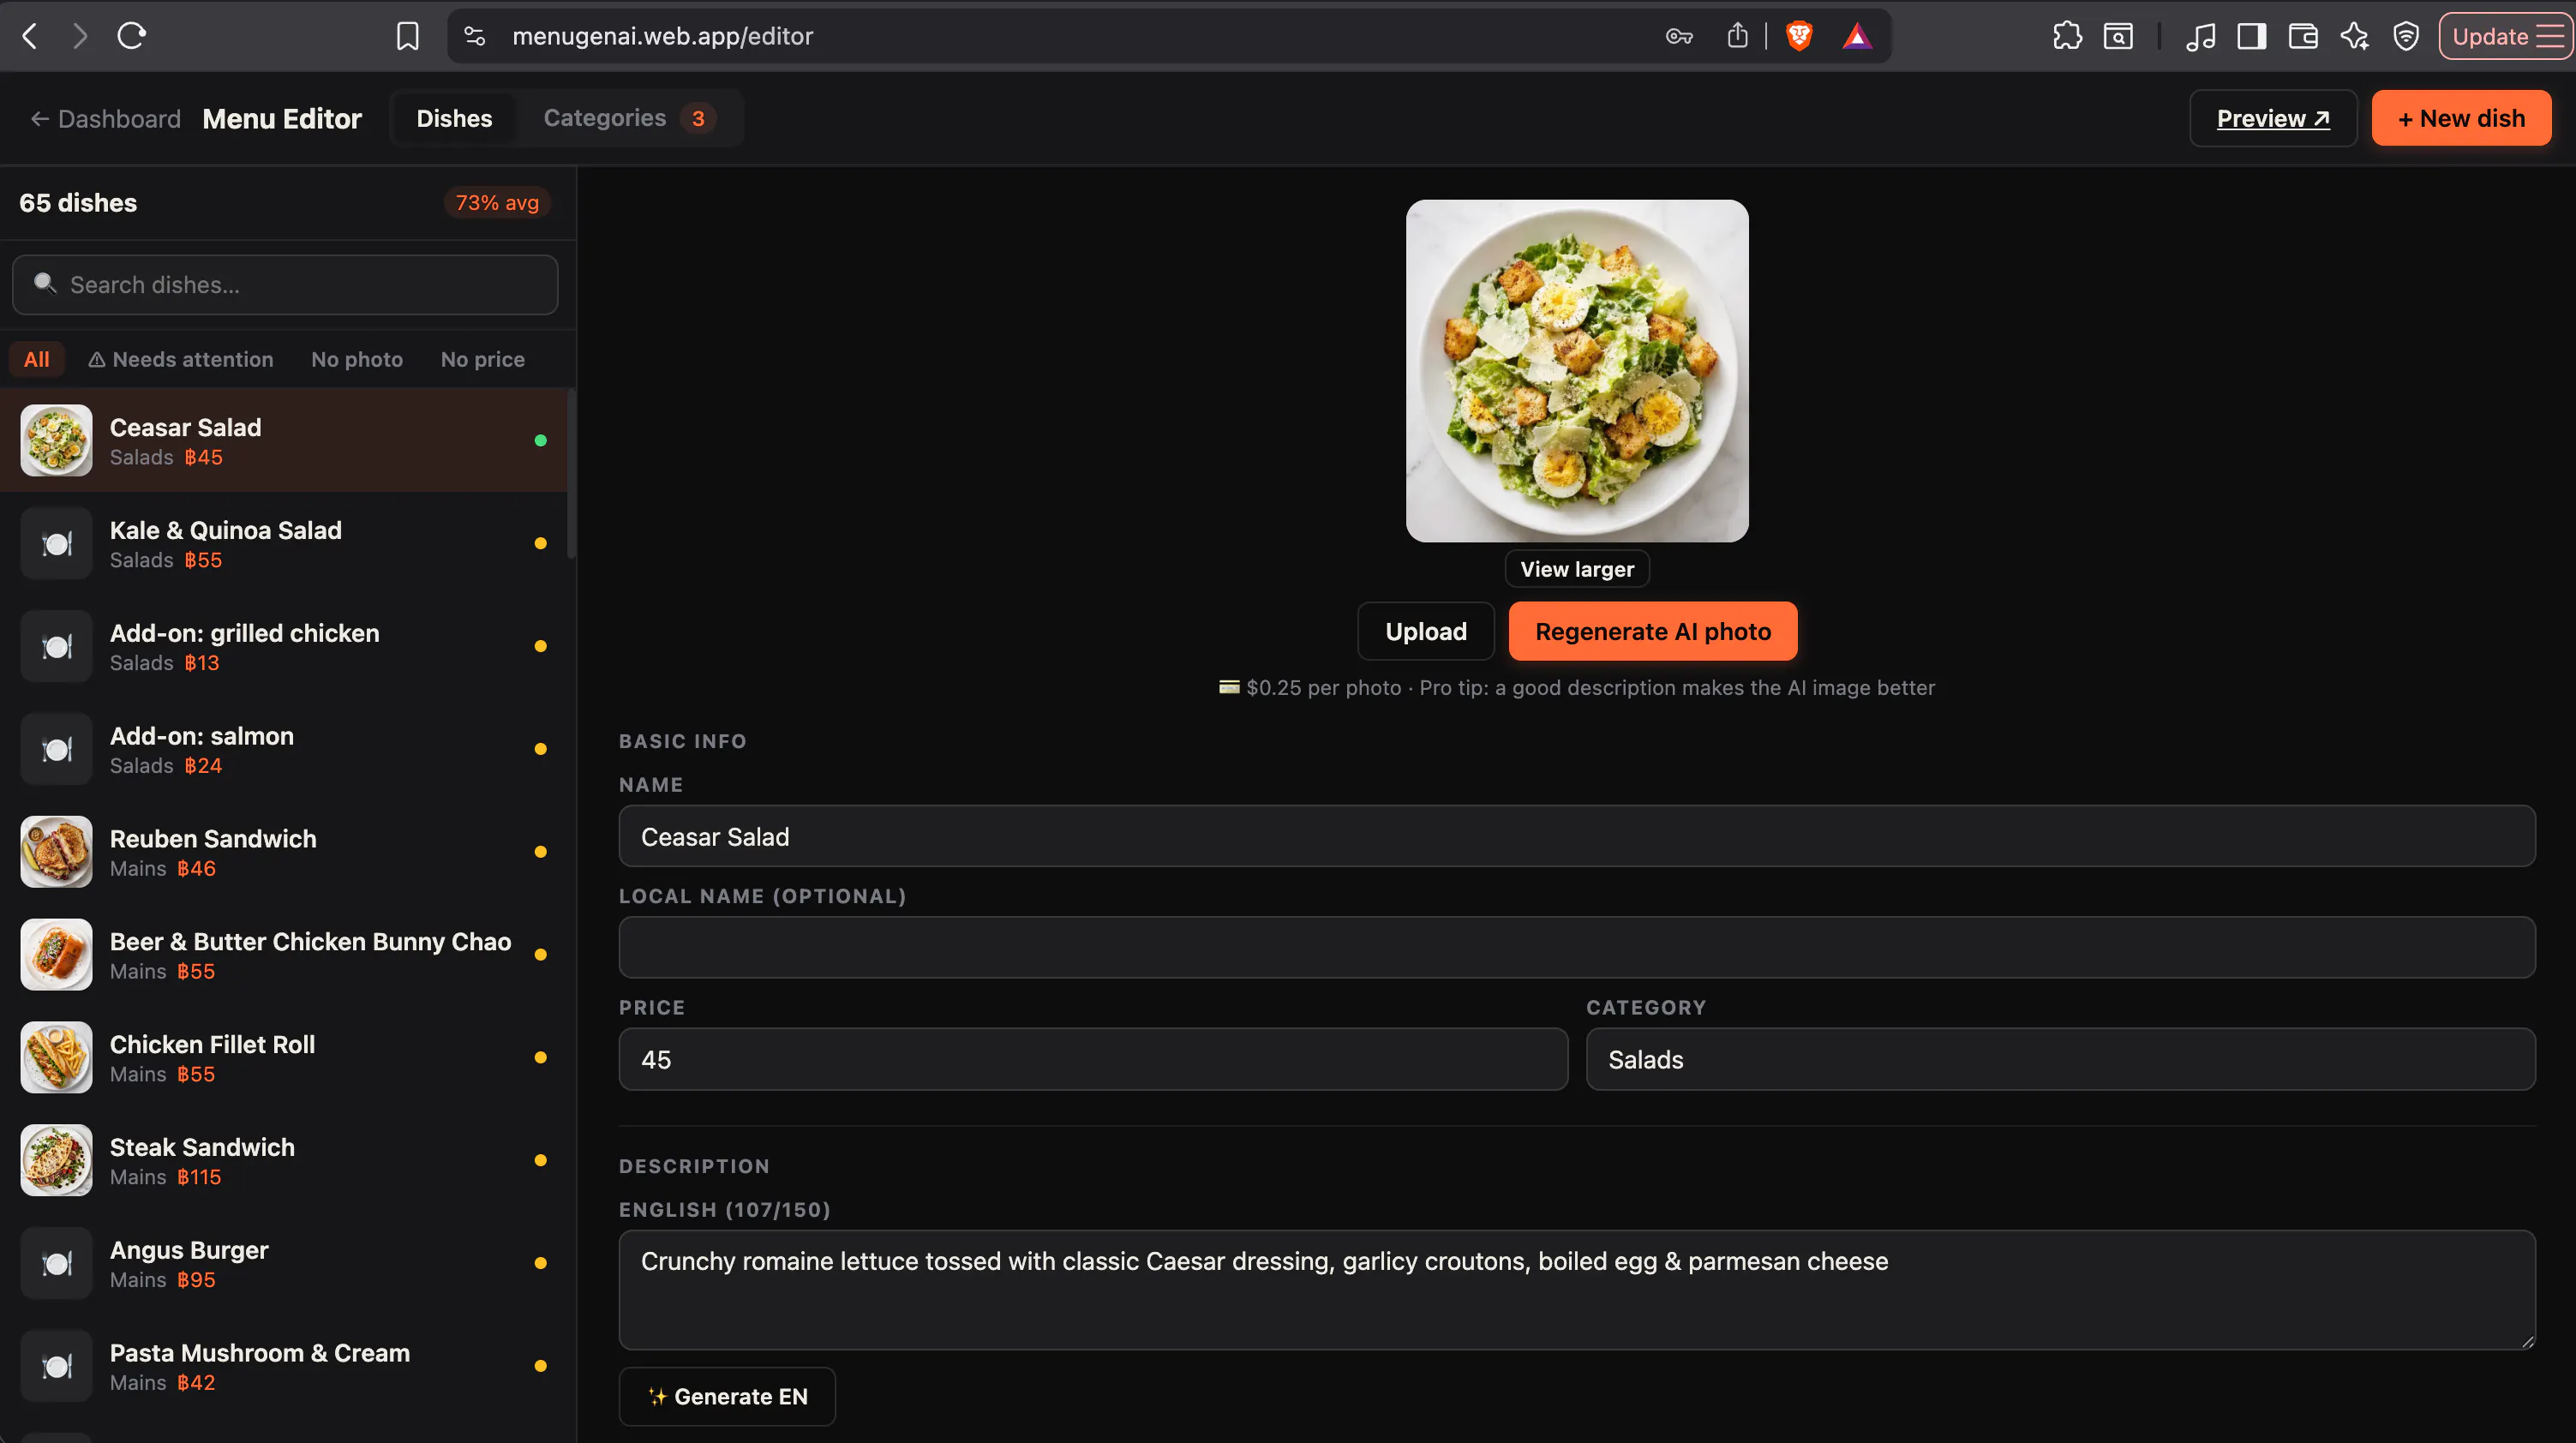This screenshot has height=1443, width=2576.
Task: Open the Brave Shields lion icon
Action: pyautogui.click(x=1799, y=36)
